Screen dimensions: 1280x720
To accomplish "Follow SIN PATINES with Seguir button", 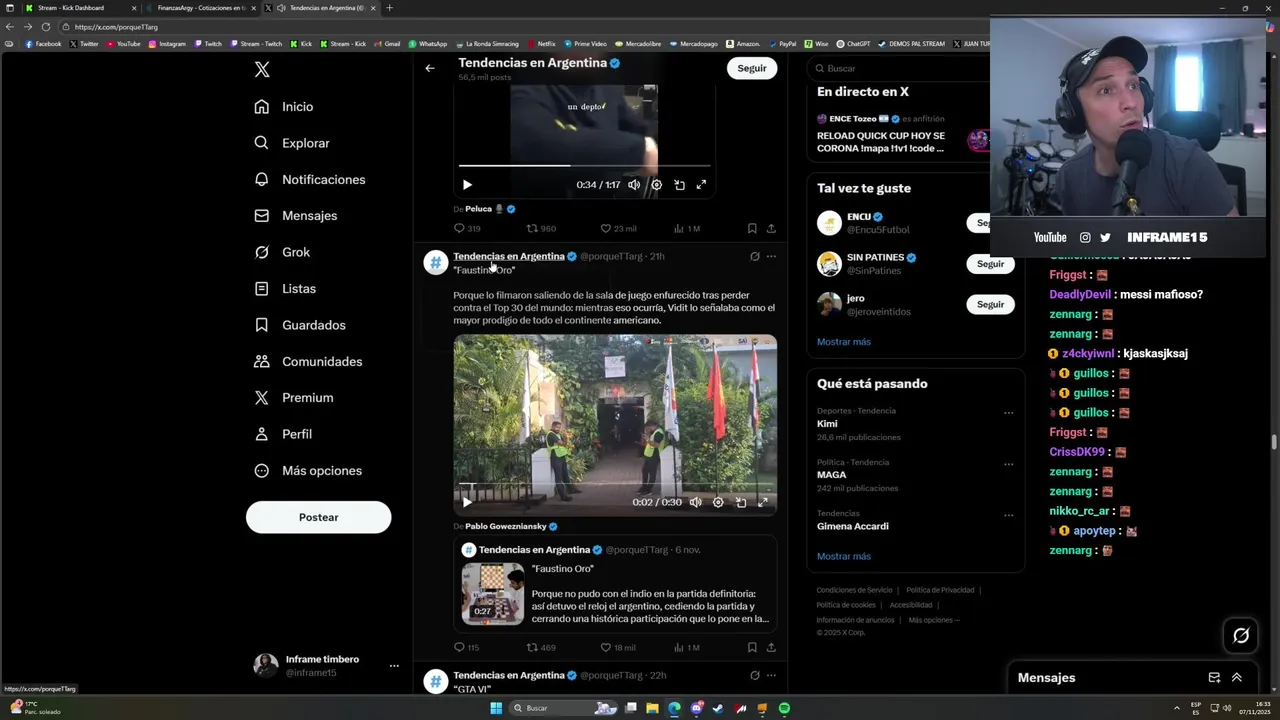I will pyautogui.click(x=990, y=264).
